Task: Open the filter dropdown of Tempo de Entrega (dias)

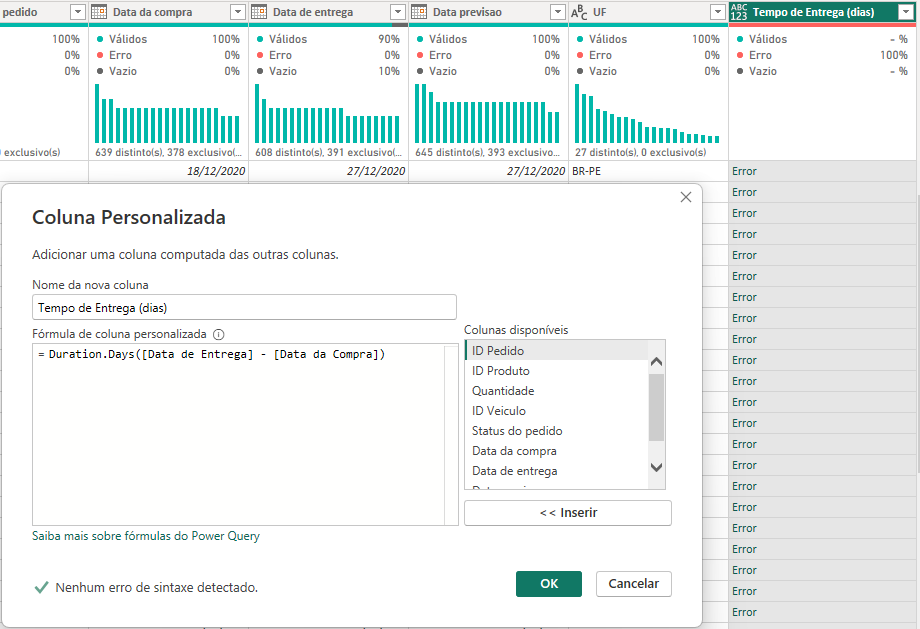Action: (x=905, y=12)
